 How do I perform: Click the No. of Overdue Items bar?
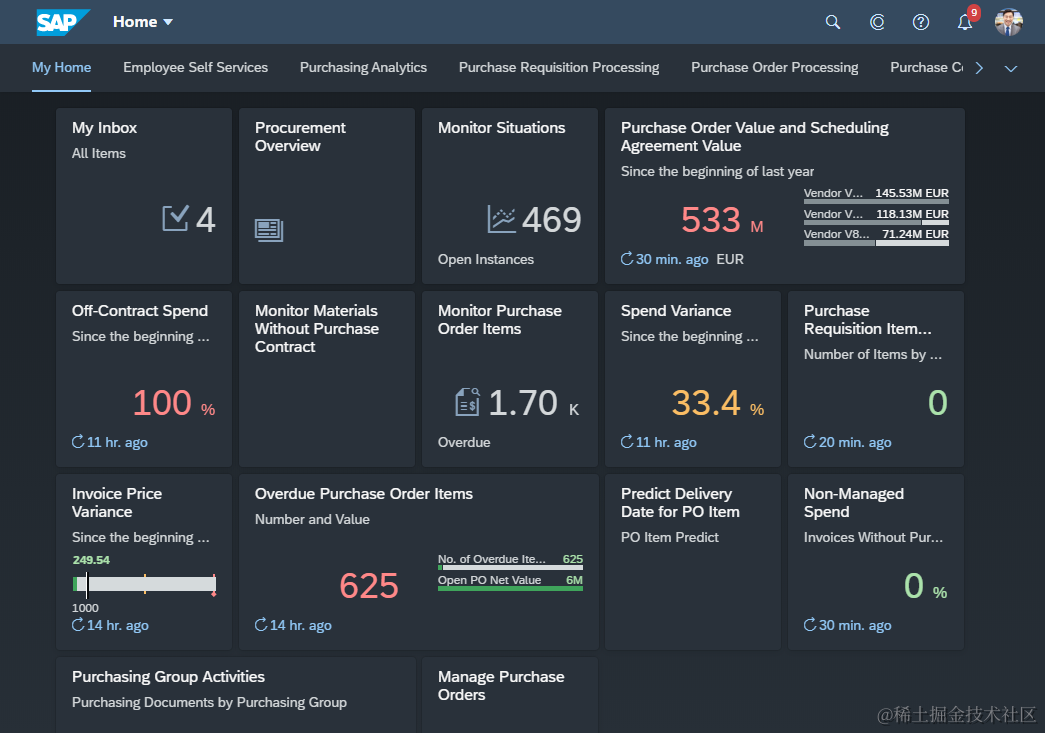[x=510, y=567]
